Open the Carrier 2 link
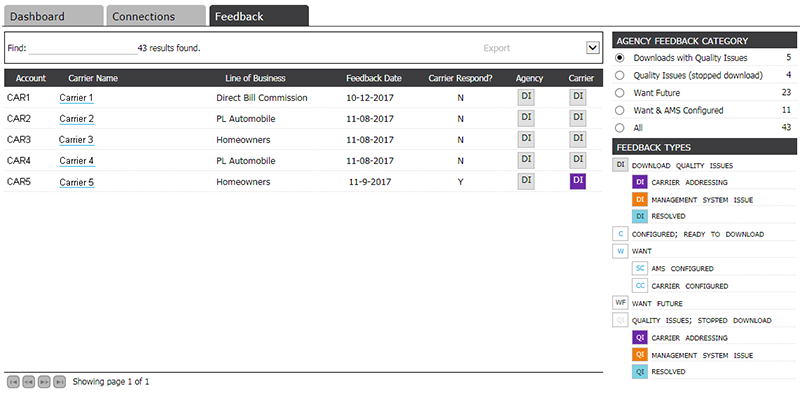The image size is (800, 393). (77, 119)
